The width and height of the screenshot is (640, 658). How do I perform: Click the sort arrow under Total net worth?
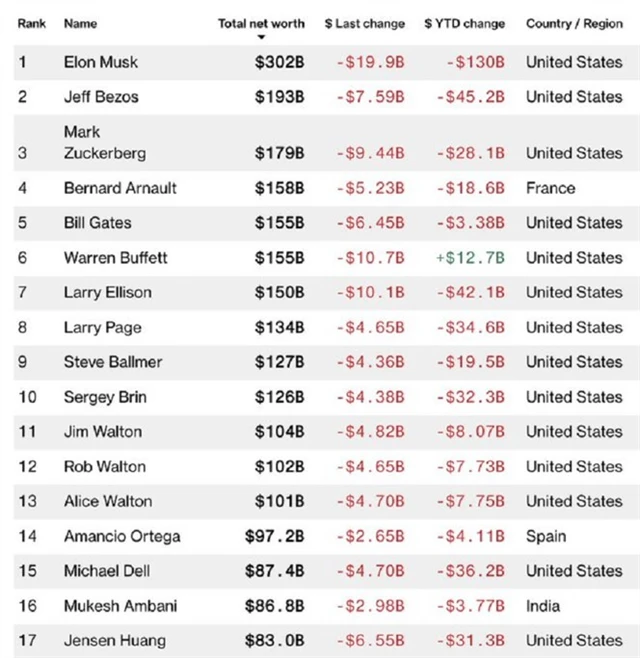click(x=261, y=37)
